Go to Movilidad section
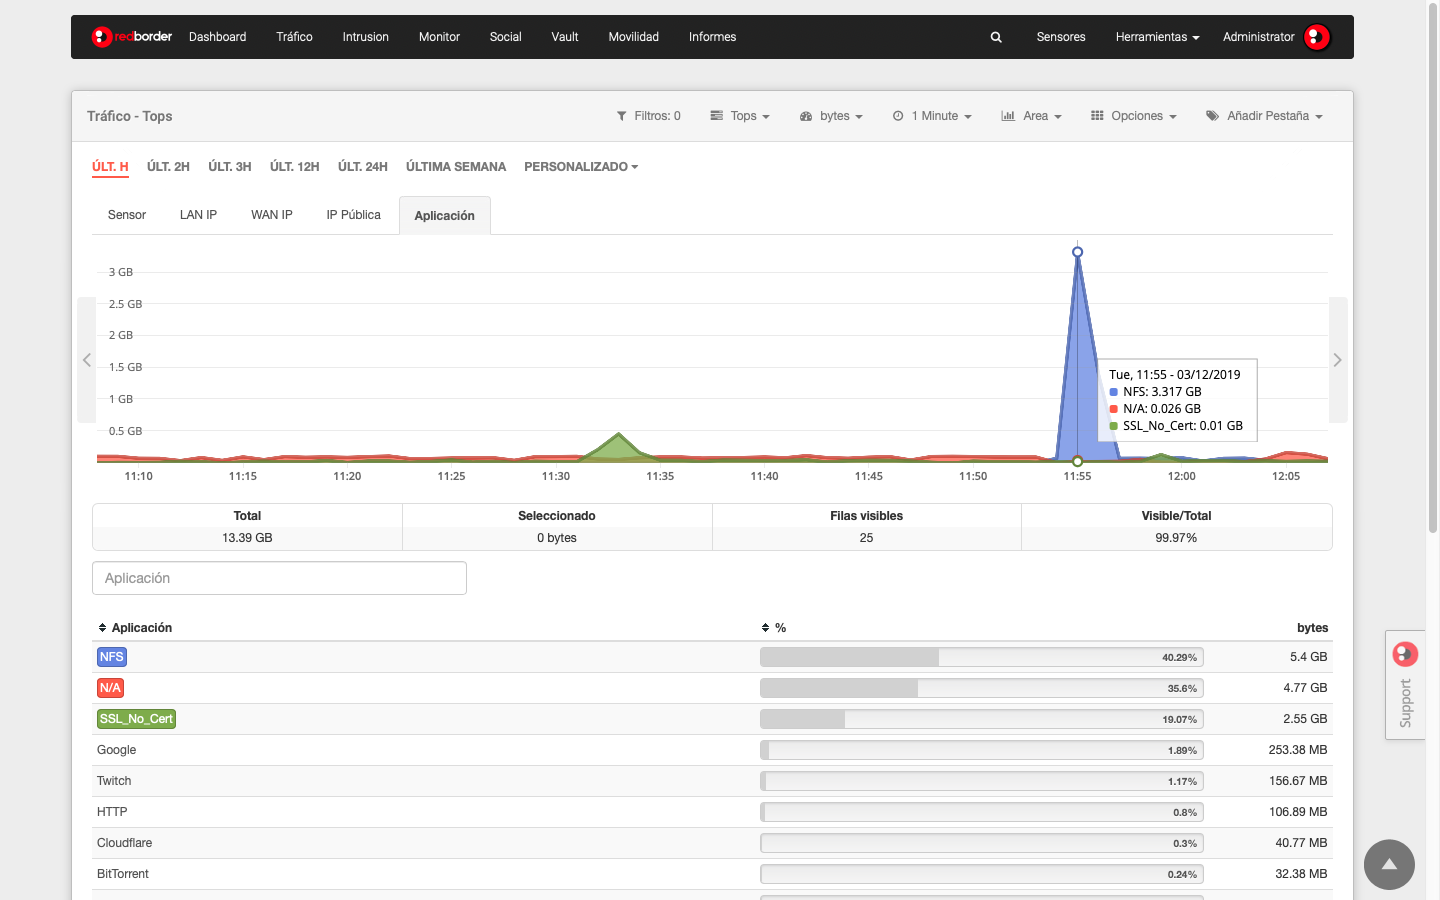 pyautogui.click(x=633, y=37)
